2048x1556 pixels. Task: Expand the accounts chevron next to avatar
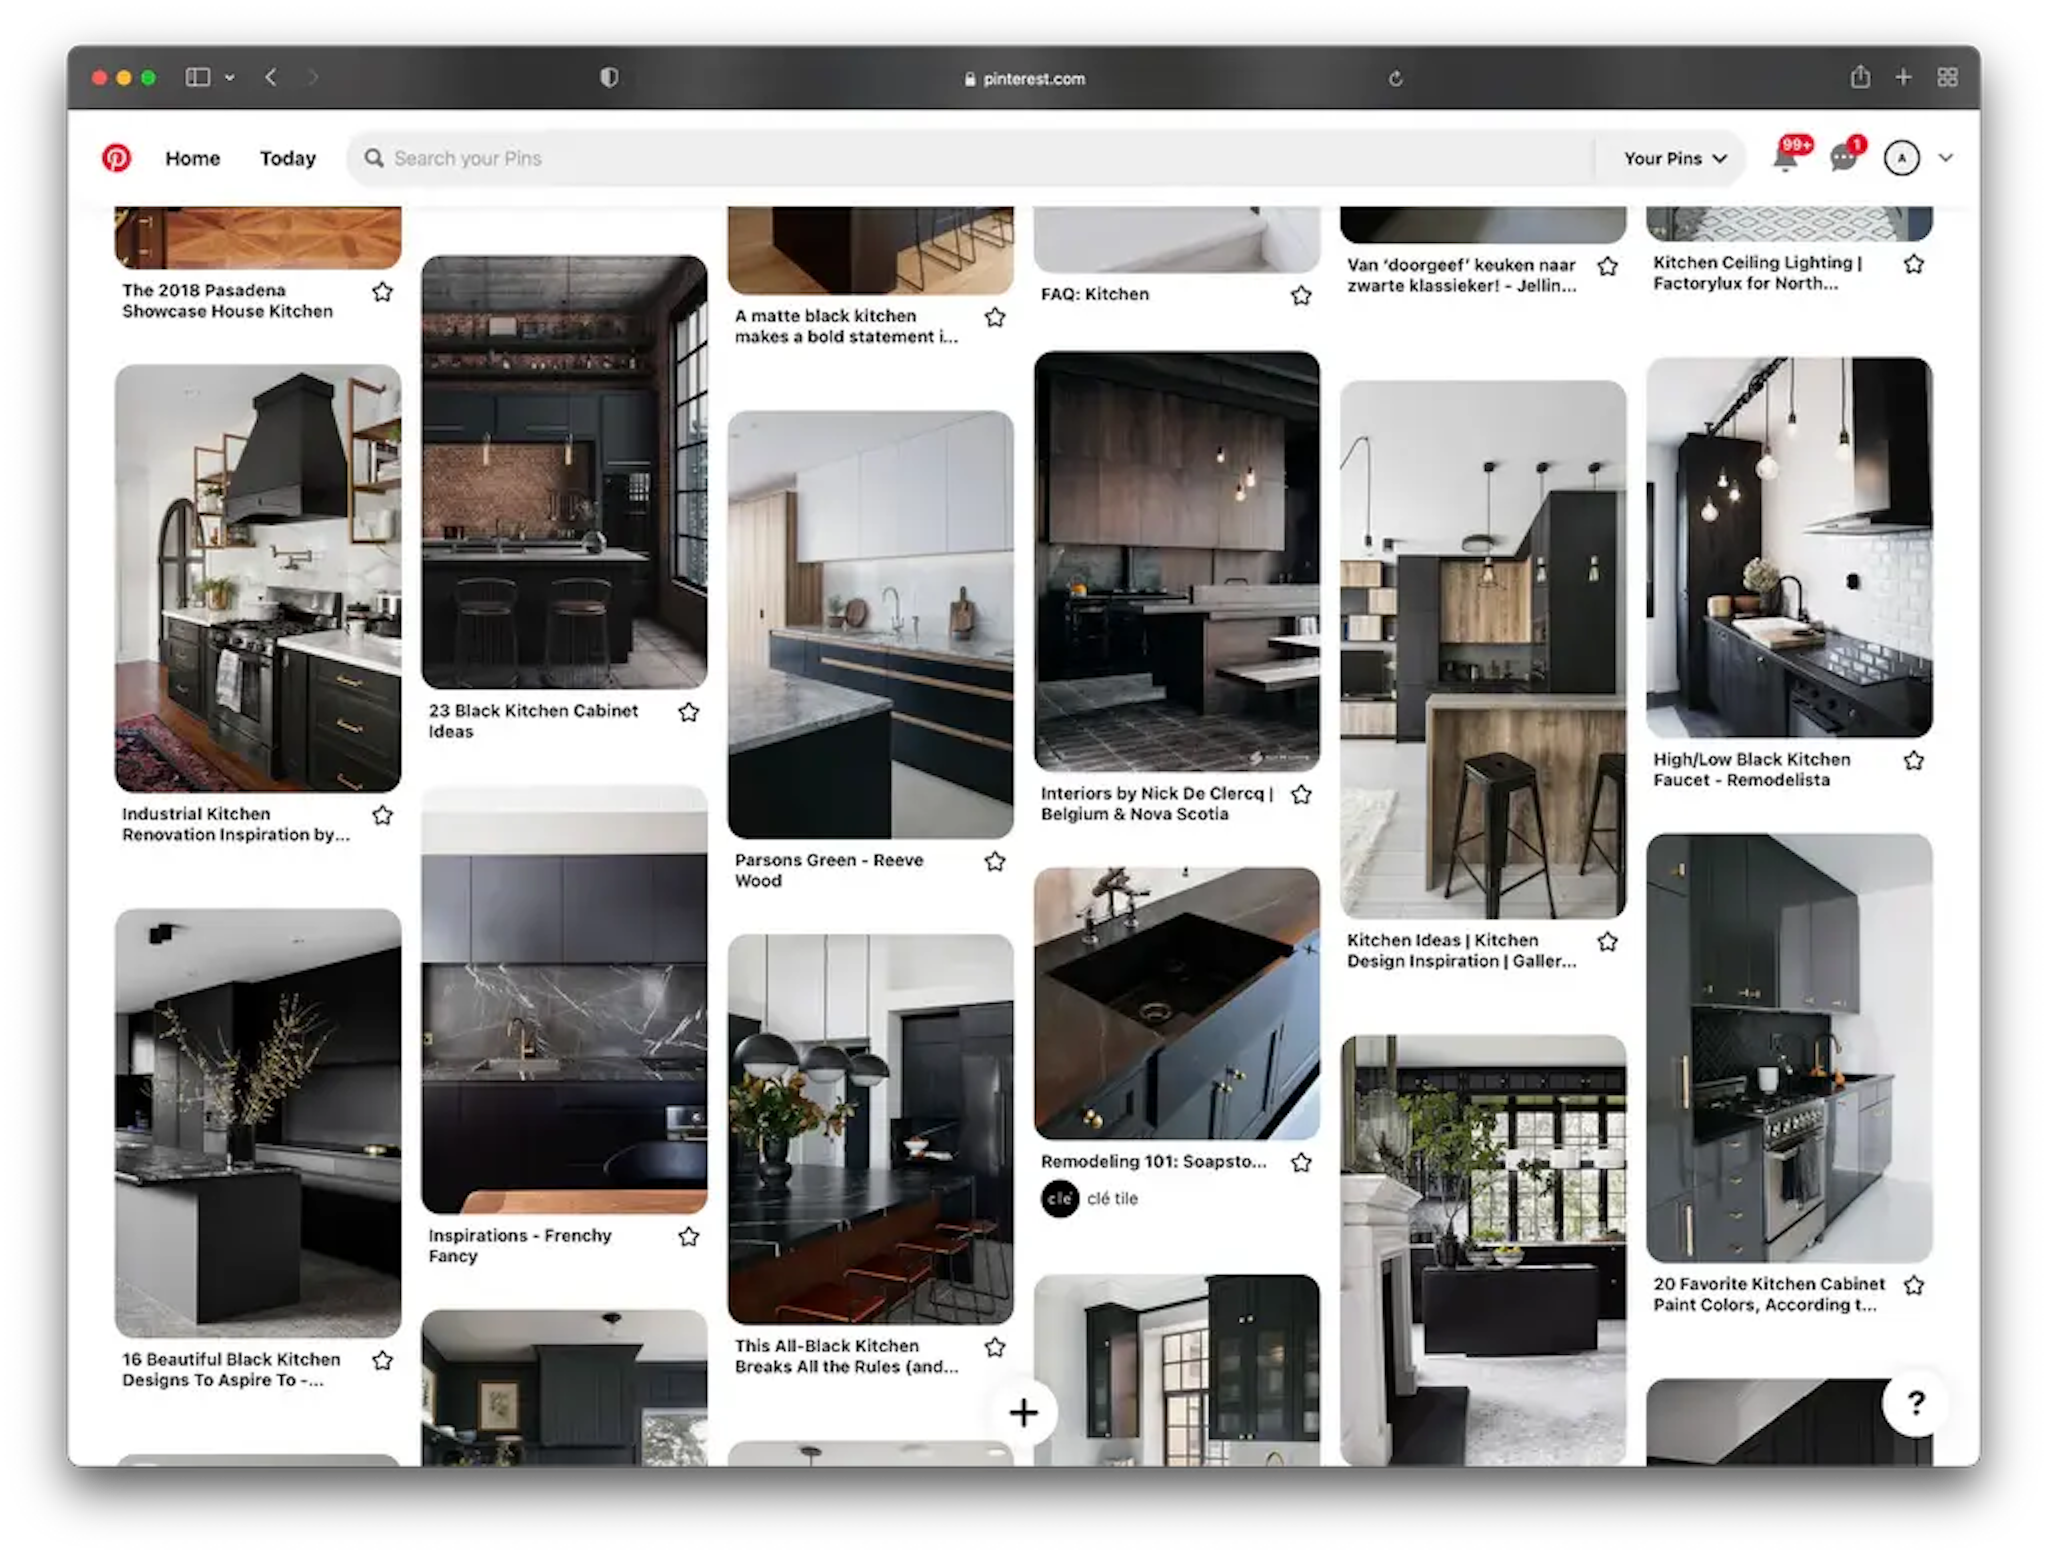coord(1945,158)
